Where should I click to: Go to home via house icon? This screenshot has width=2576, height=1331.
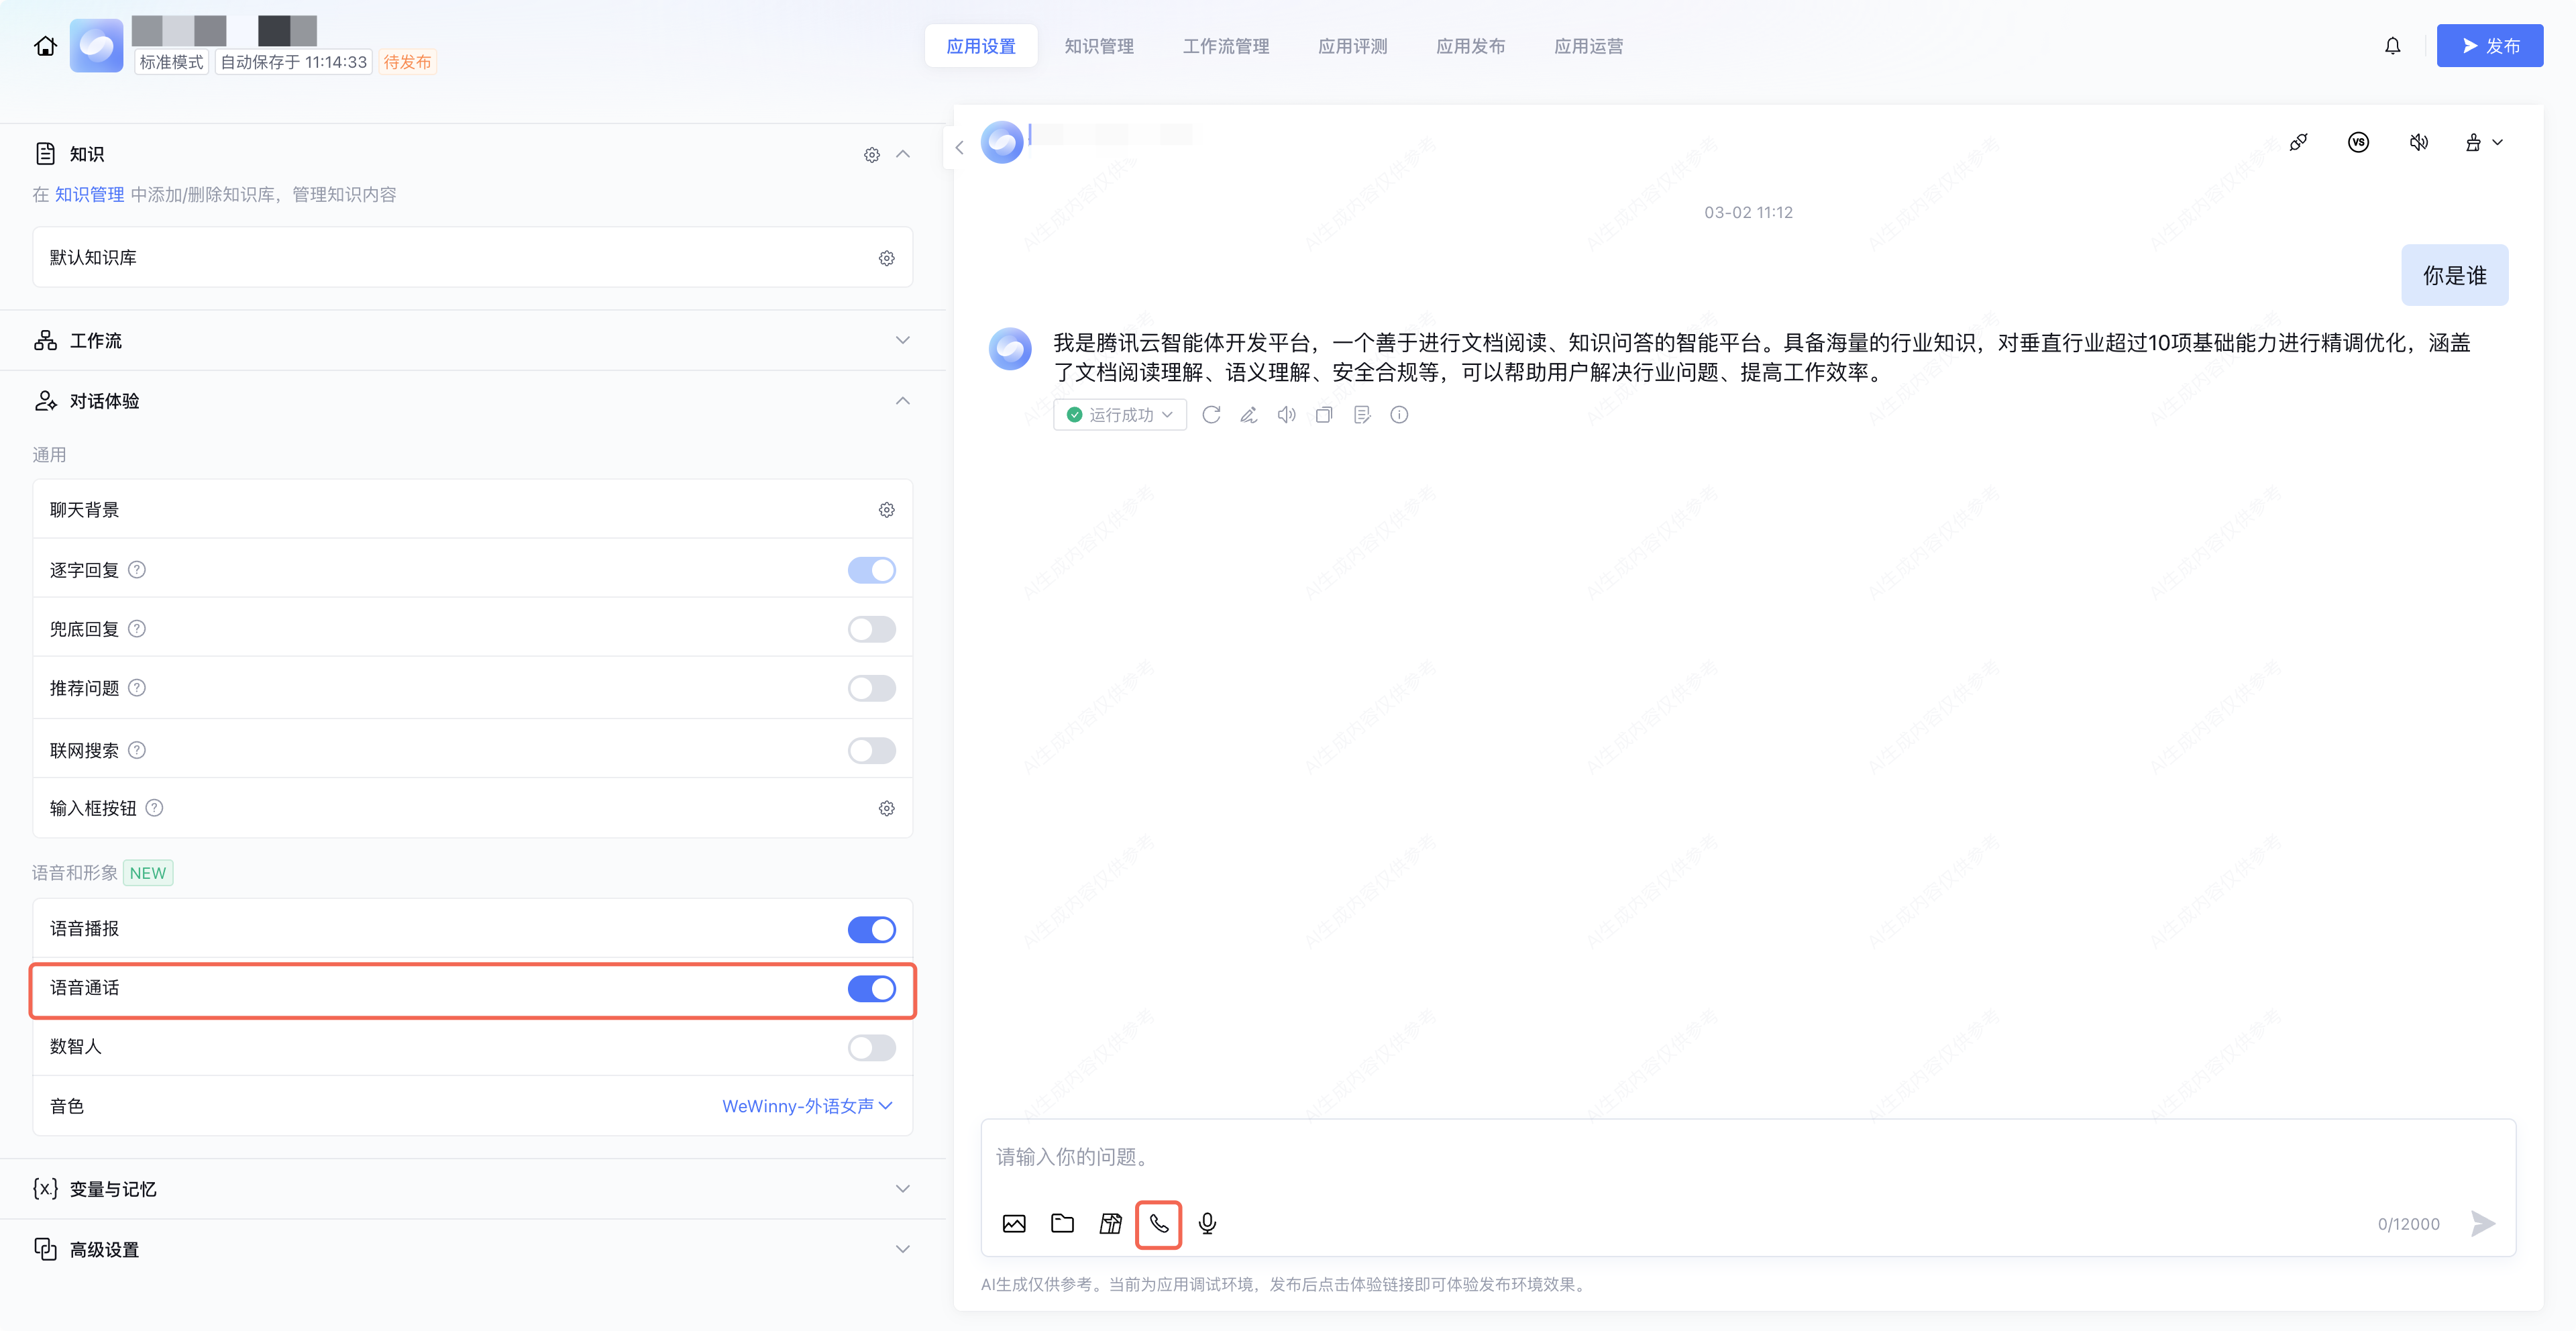point(45,46)
